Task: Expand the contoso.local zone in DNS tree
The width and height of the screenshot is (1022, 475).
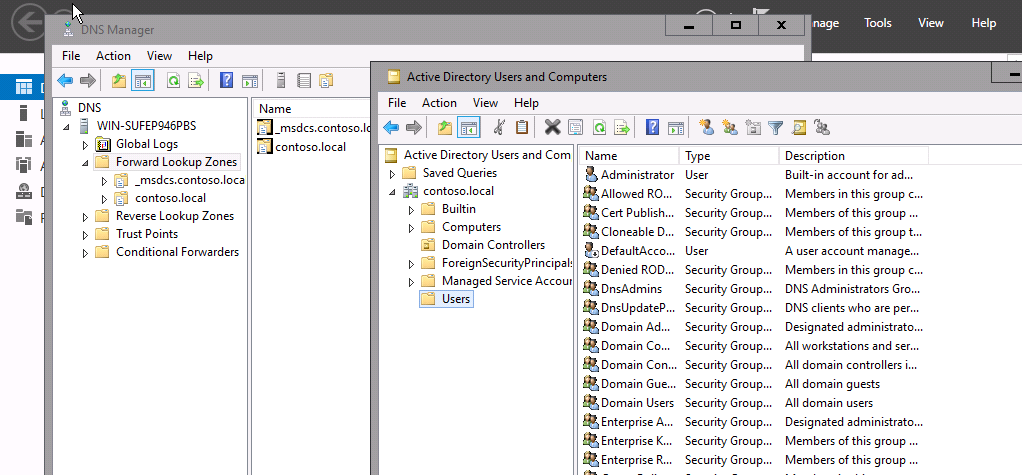Action: (104, 199)
